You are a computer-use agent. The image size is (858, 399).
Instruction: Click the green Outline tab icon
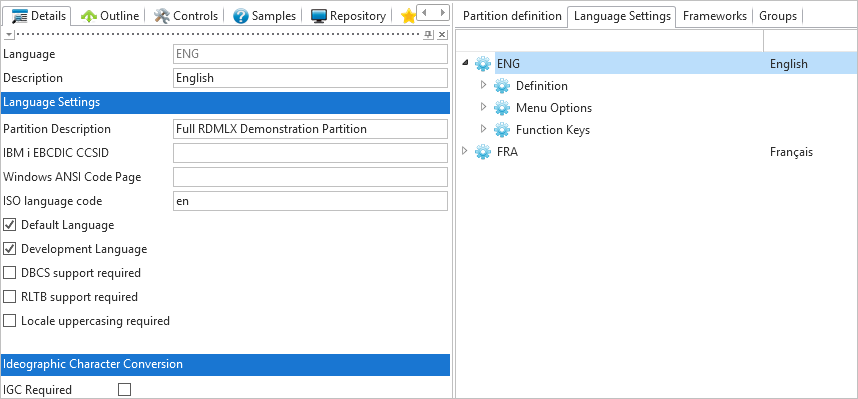click(x=89, y=16)
